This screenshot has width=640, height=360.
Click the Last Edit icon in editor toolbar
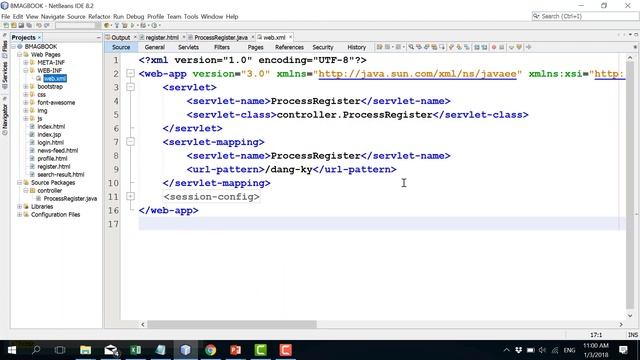(x=379, y=47)
